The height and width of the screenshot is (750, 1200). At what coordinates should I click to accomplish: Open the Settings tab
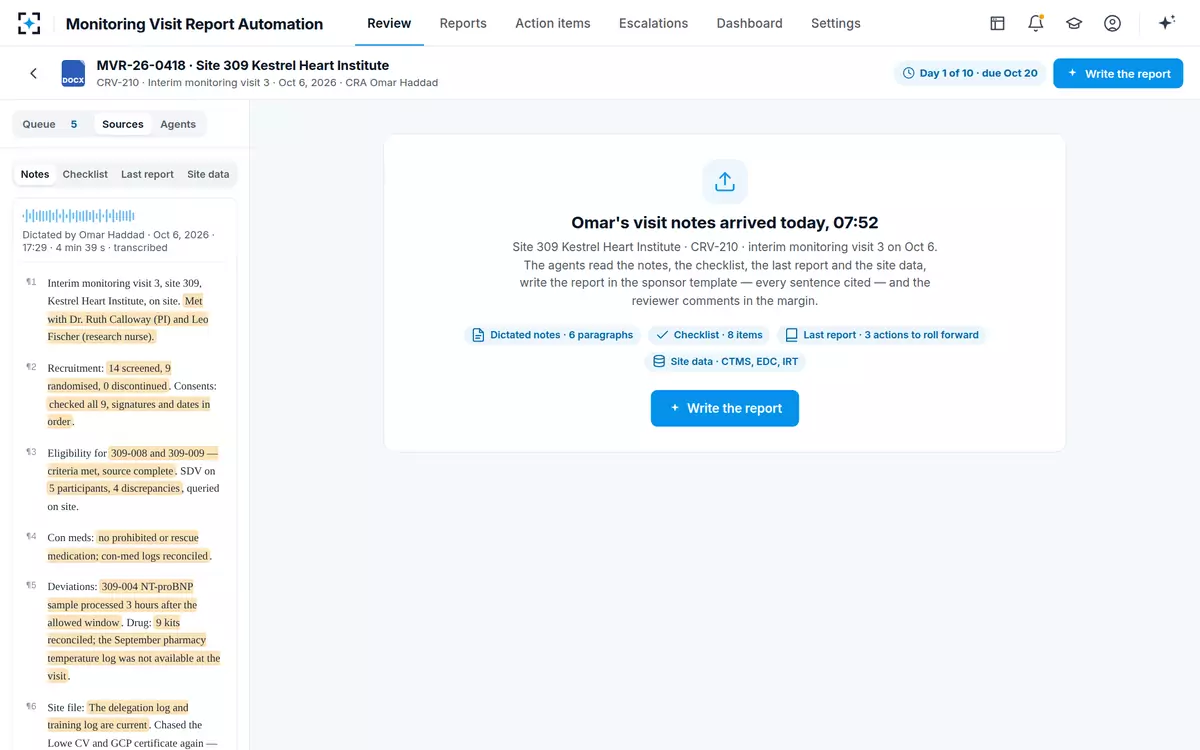click(835, 23)
